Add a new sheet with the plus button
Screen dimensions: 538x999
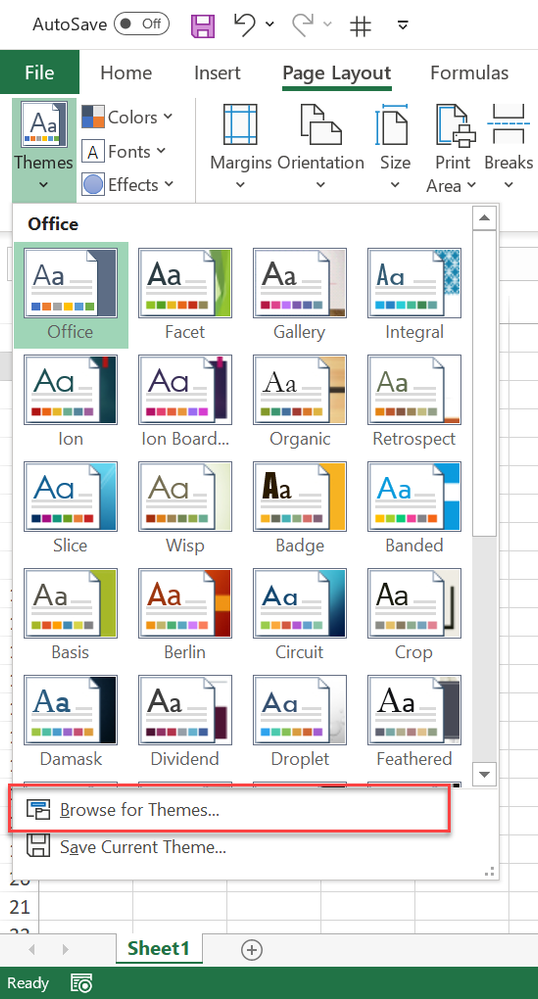[252, 950]
